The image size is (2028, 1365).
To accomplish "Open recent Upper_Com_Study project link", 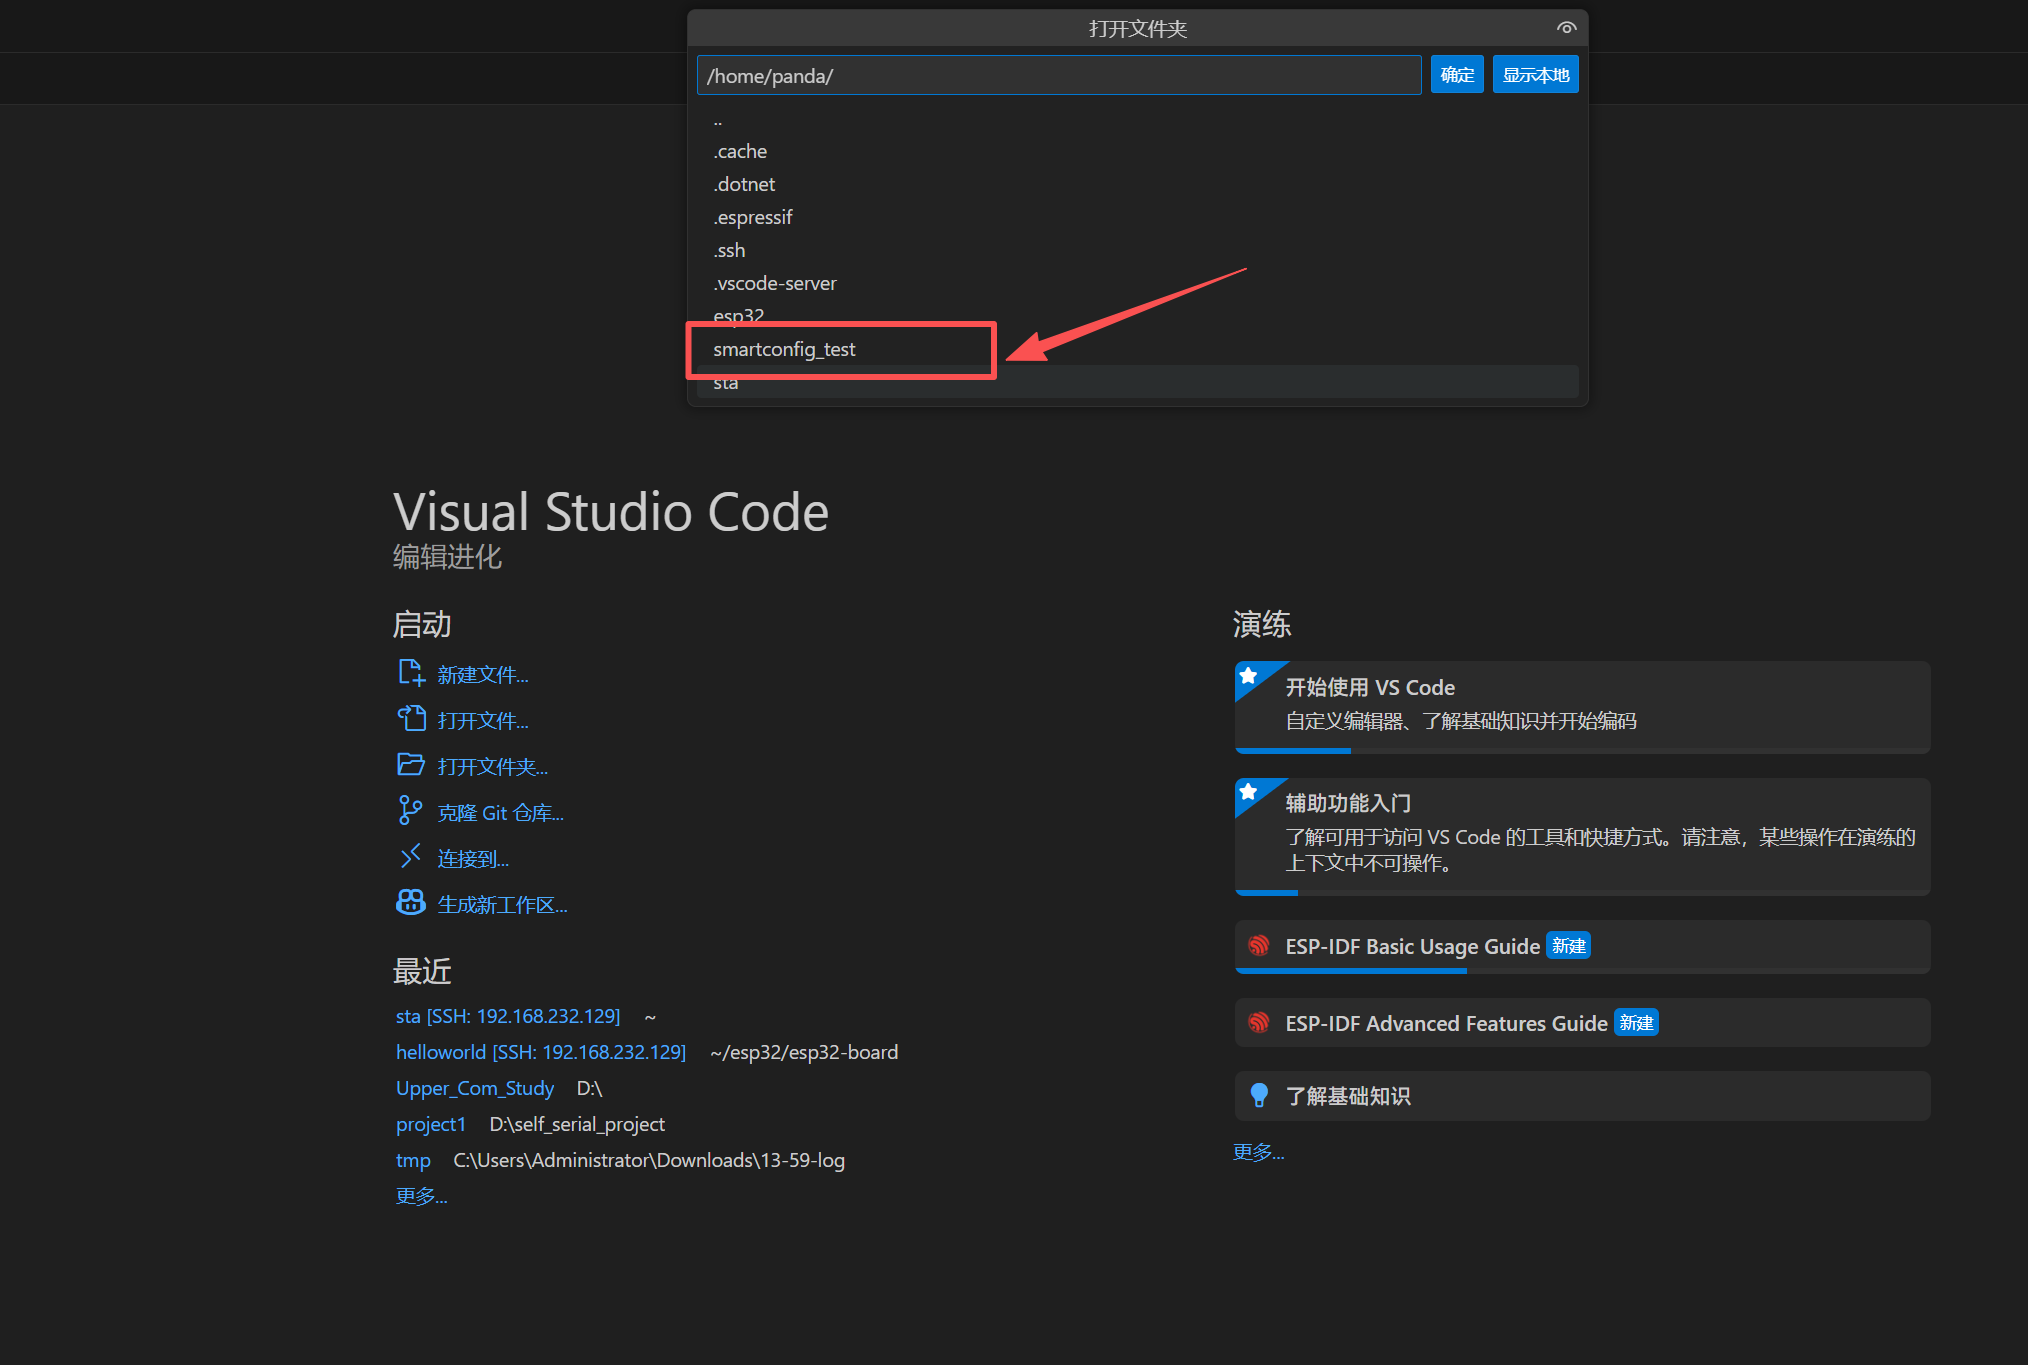I will [474, 1088].
